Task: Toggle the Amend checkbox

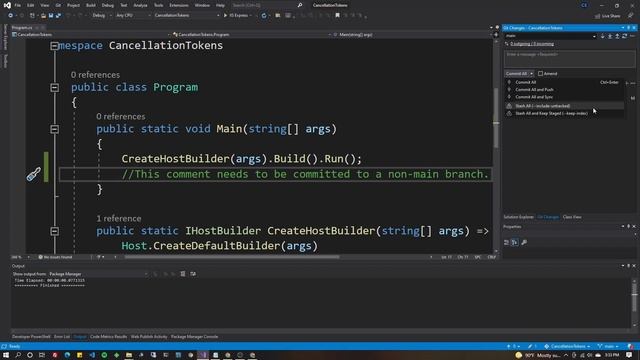Action: [540, 73]
